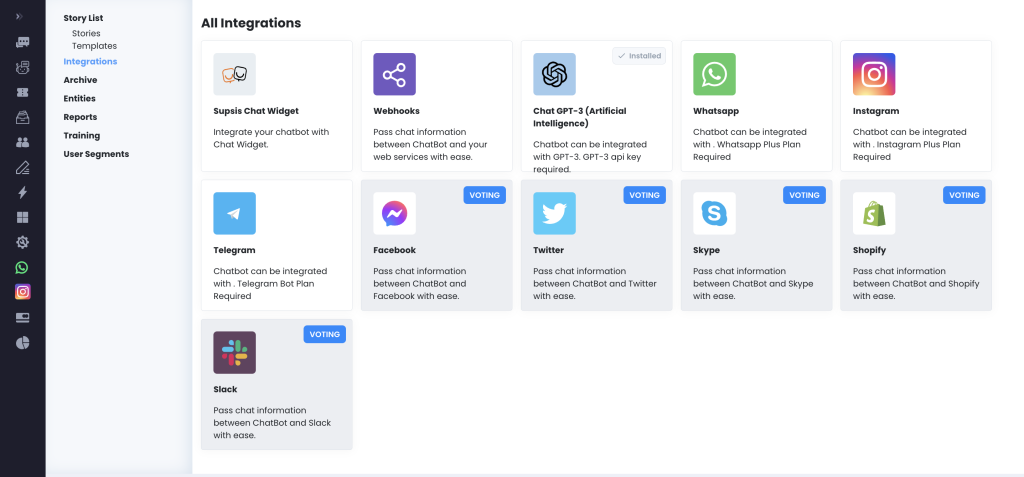This screenshot has width=1024, height=477.
Task: Open the pencil edit sidebar icon
Action: coord(23,167)
